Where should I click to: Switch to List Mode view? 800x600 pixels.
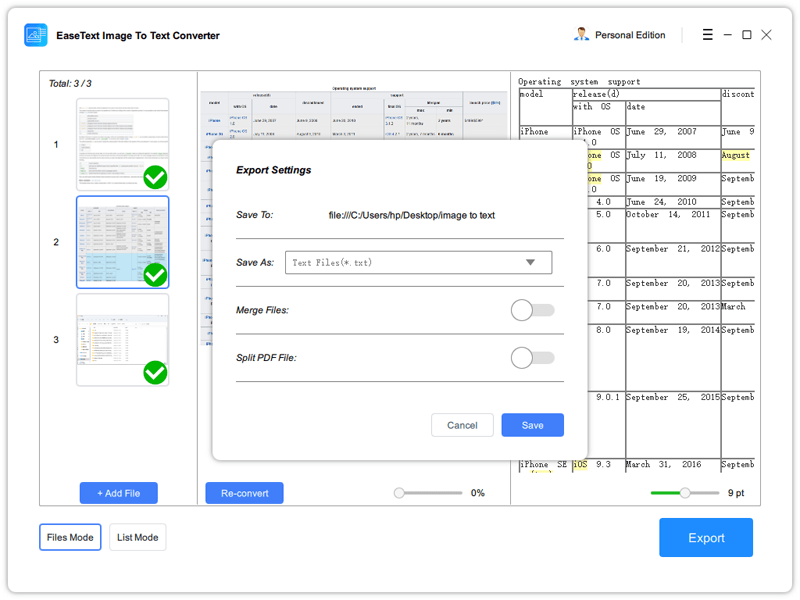coord(137,537)
